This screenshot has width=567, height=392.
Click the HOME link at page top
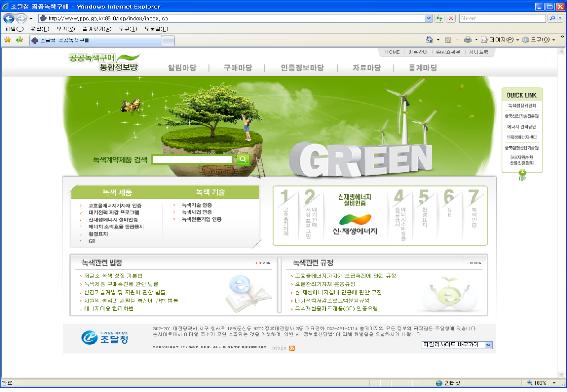coord(392,52)
